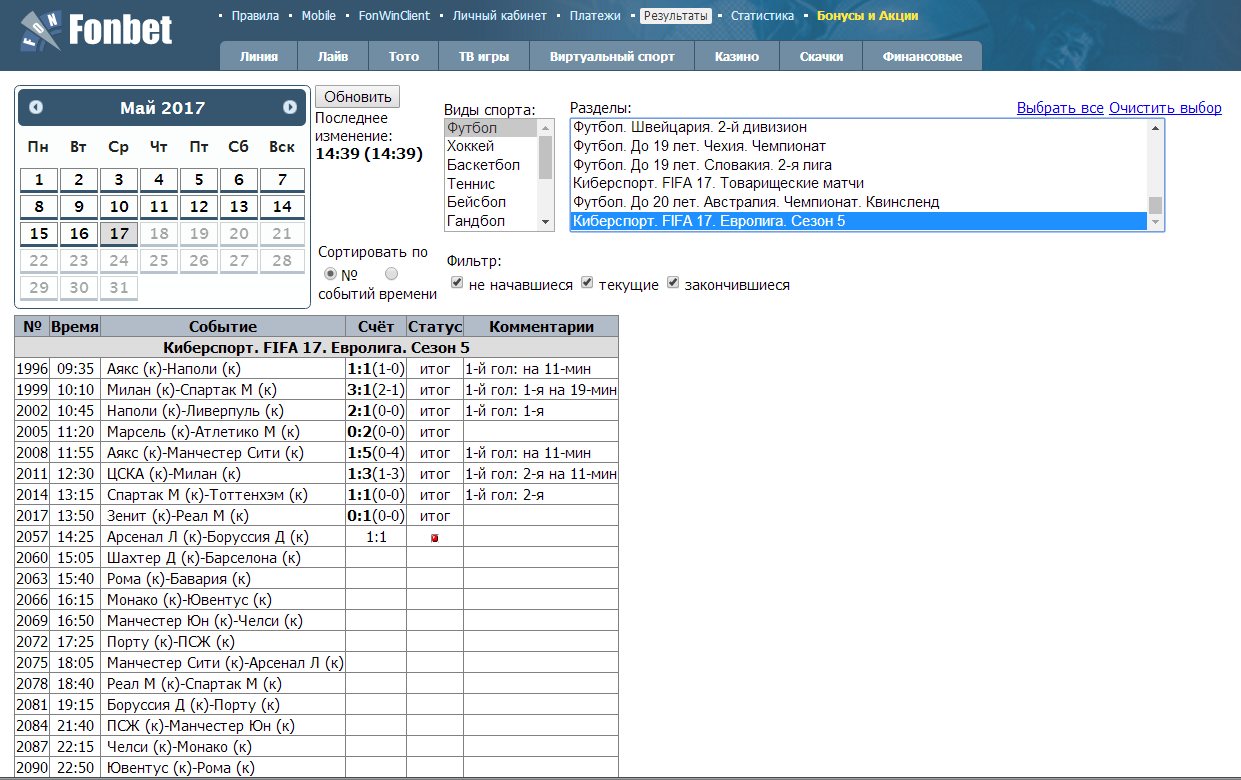Screen dimensions: 1241x780
Task: Go to the ТВ игры tab
Action: 484,56
